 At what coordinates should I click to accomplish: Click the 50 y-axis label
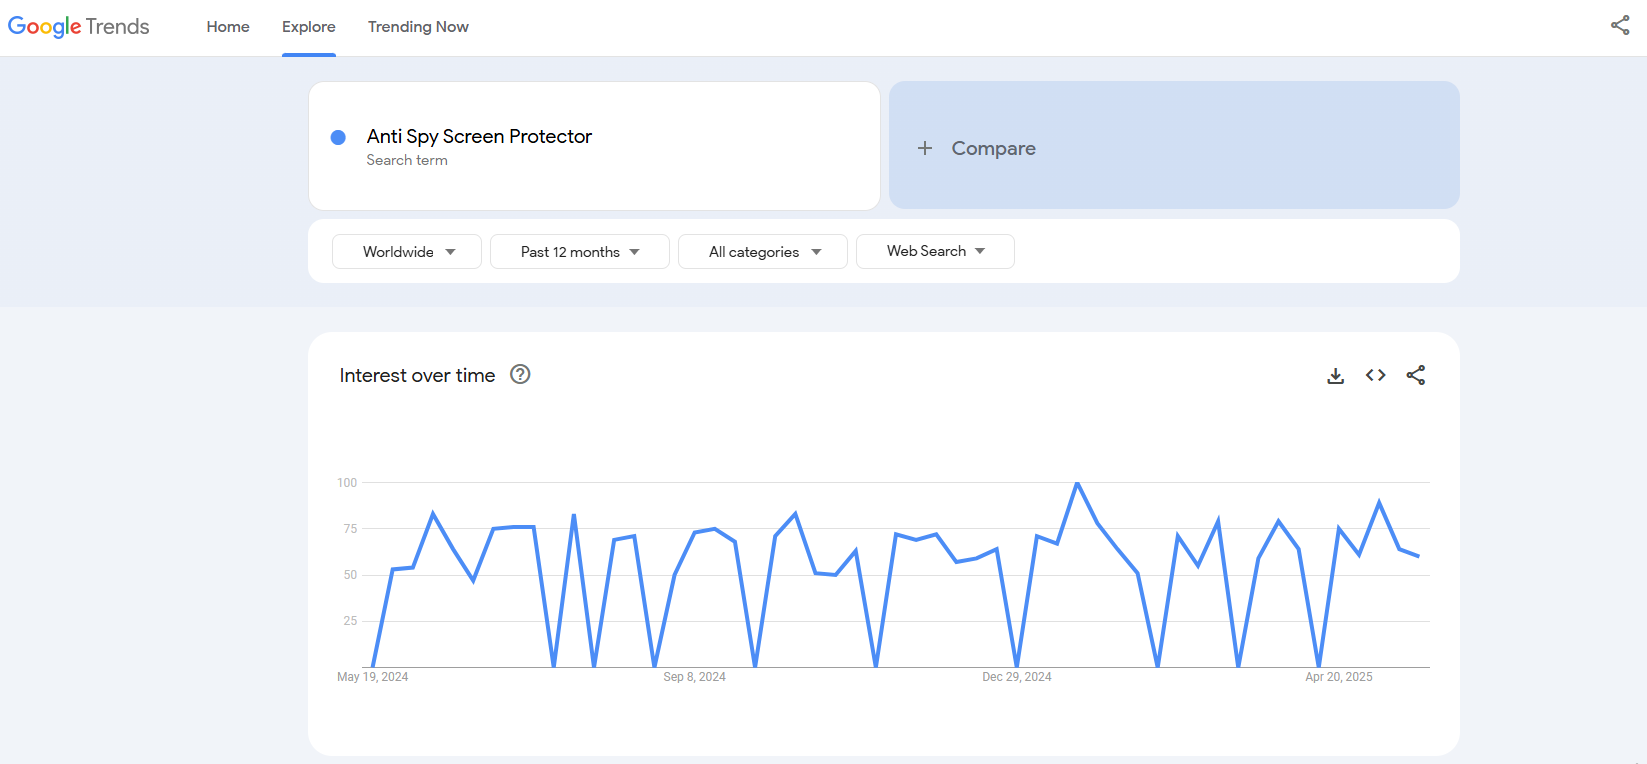pos(350,575)
